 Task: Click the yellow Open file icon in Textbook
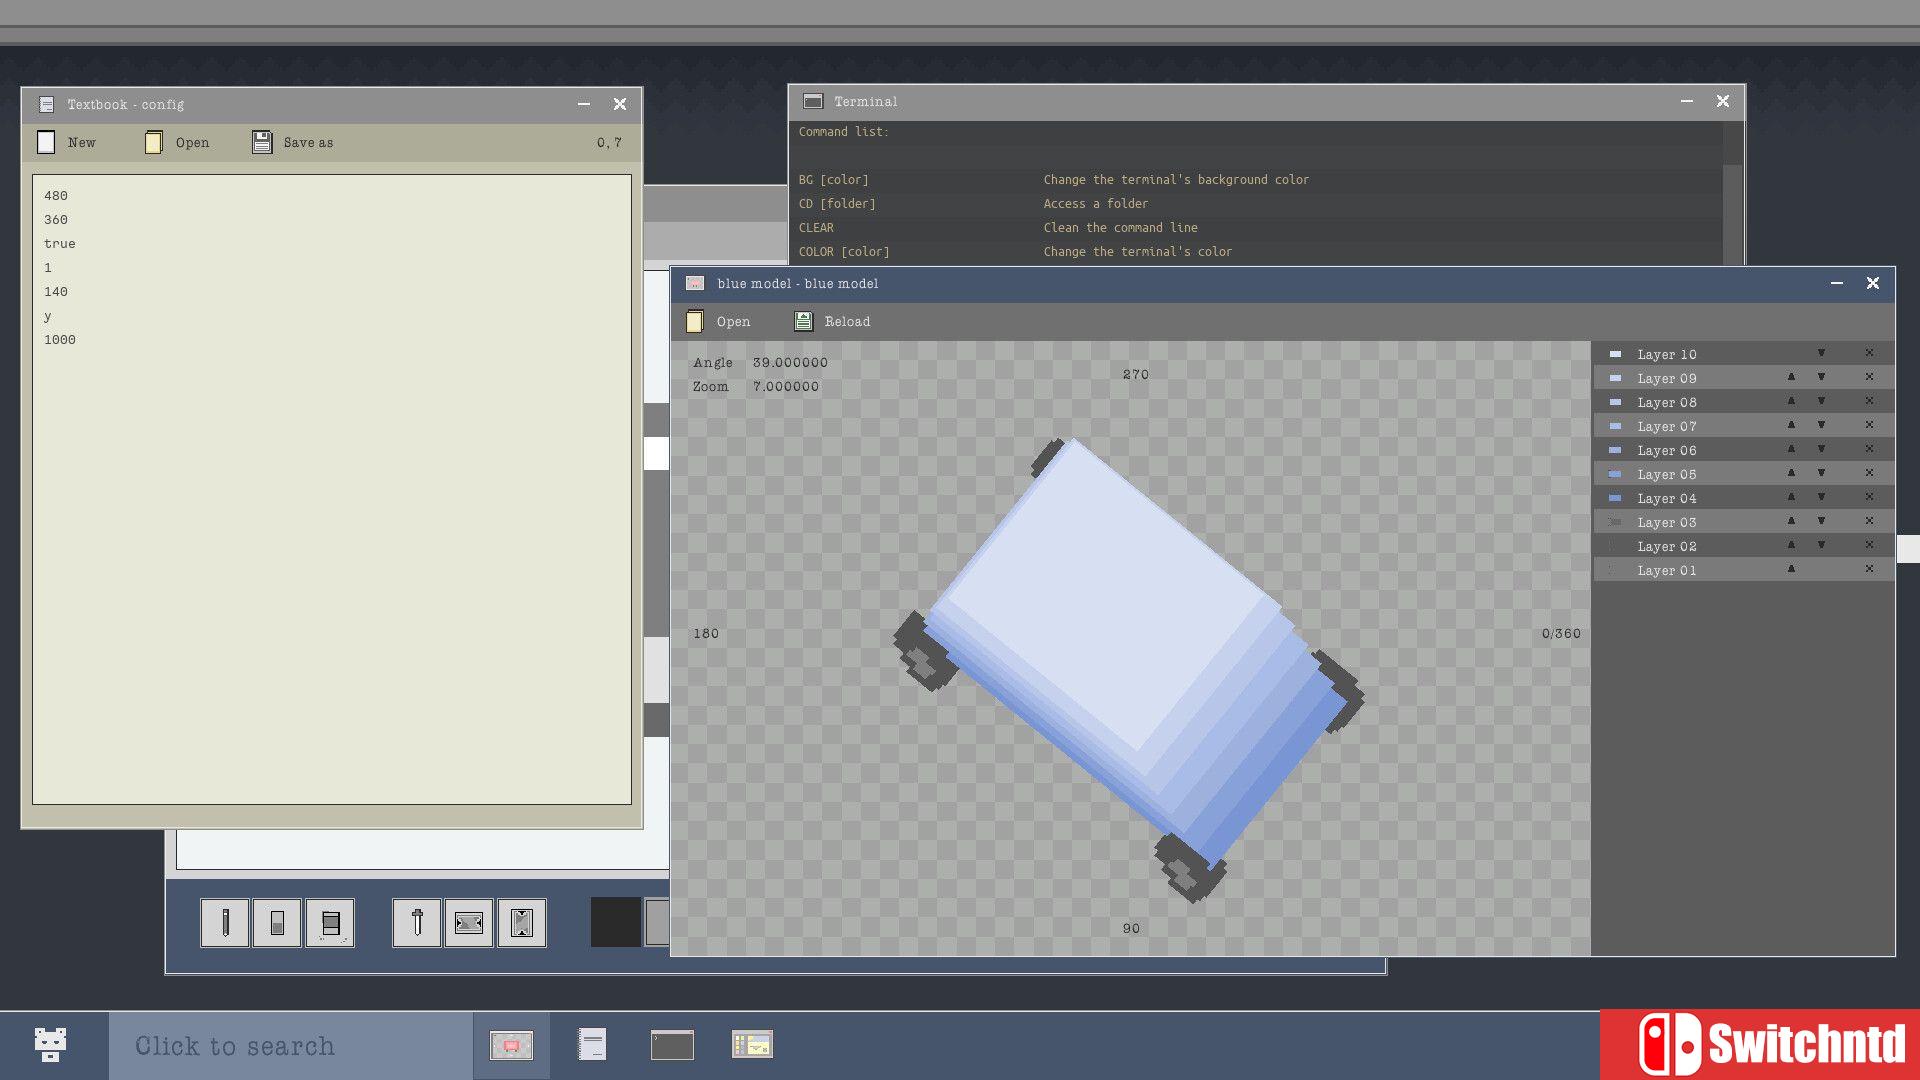click(153, 142)
